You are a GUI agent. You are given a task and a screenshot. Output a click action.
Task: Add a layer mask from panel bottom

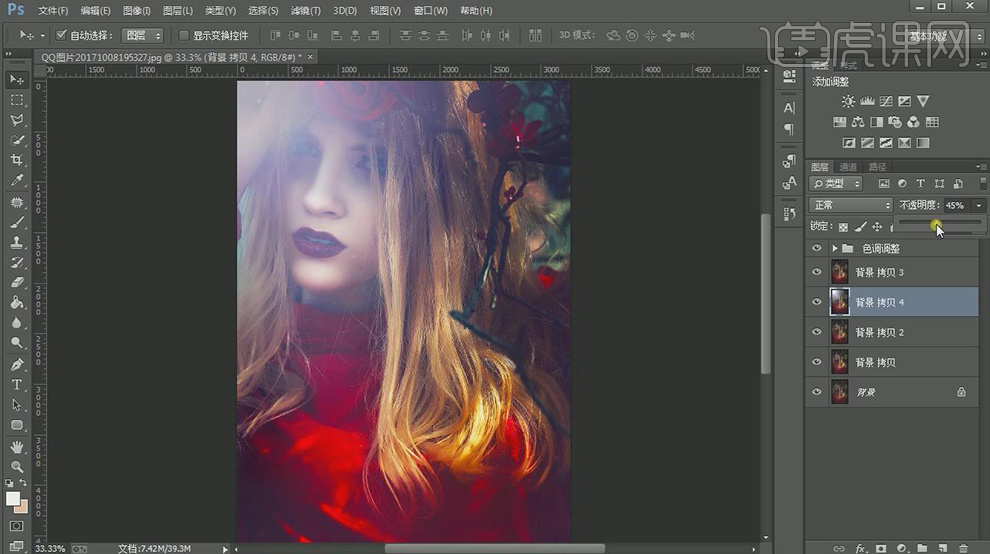pos(880,548)
